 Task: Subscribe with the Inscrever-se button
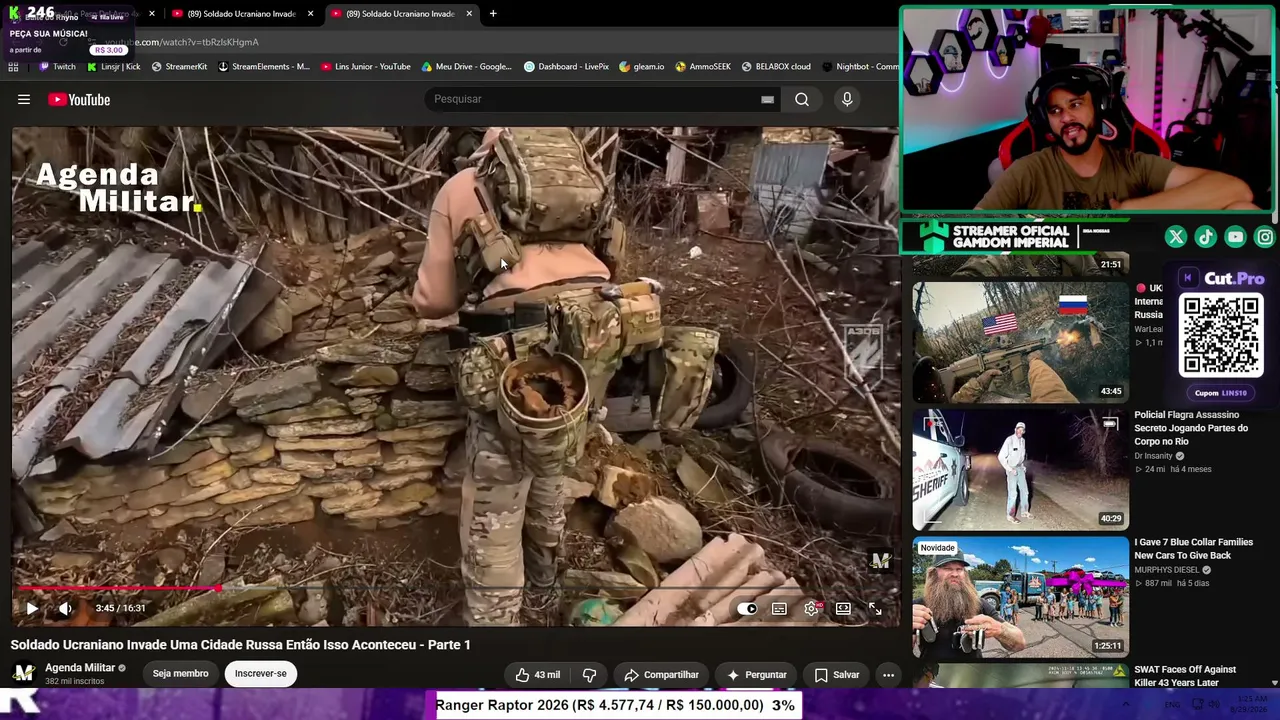click(260, 674)
